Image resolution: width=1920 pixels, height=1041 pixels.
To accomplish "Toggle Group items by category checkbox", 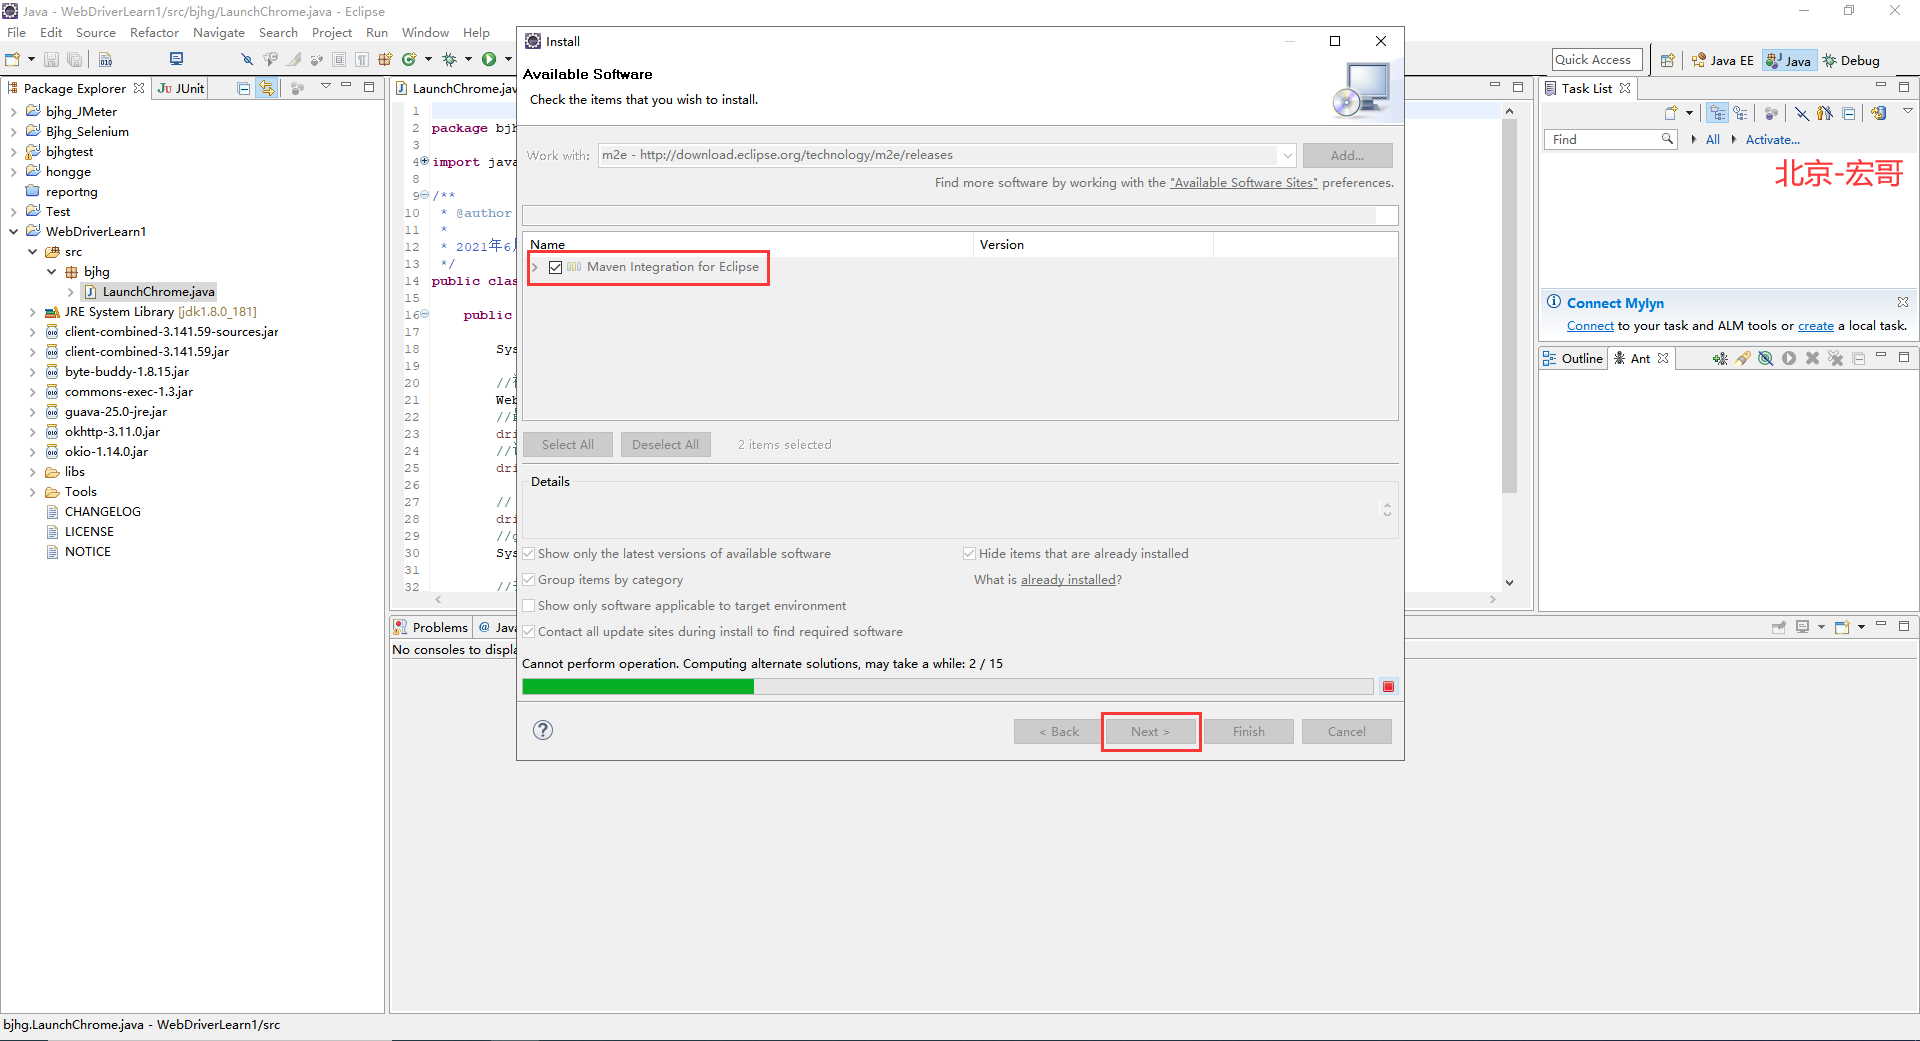I will tap(529, 580).
